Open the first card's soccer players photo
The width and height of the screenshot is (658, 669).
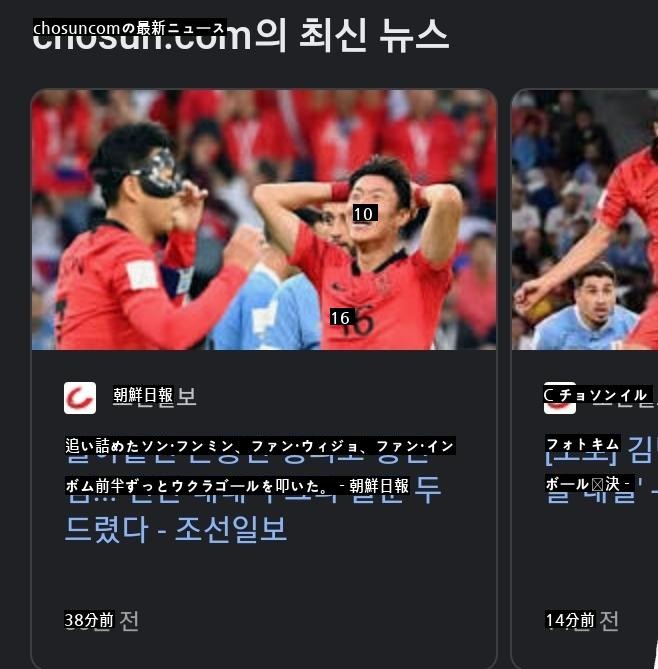click(x=264, y=220)
